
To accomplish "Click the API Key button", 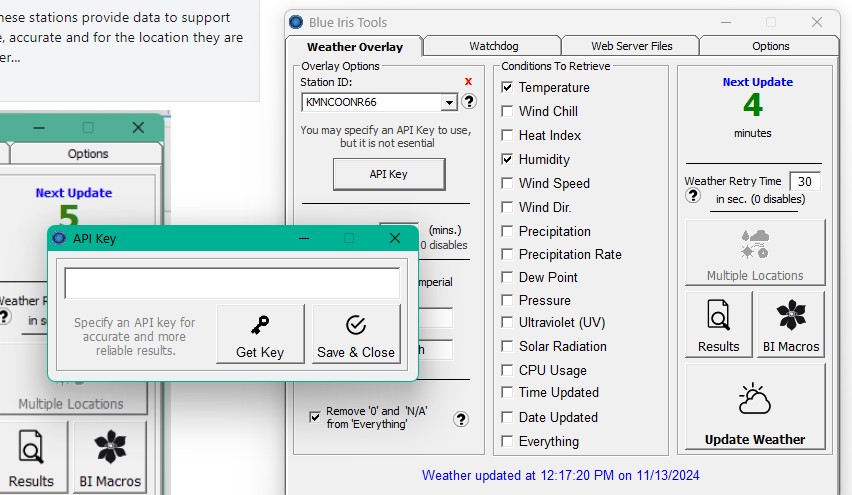I will click(x=388, y=174).
